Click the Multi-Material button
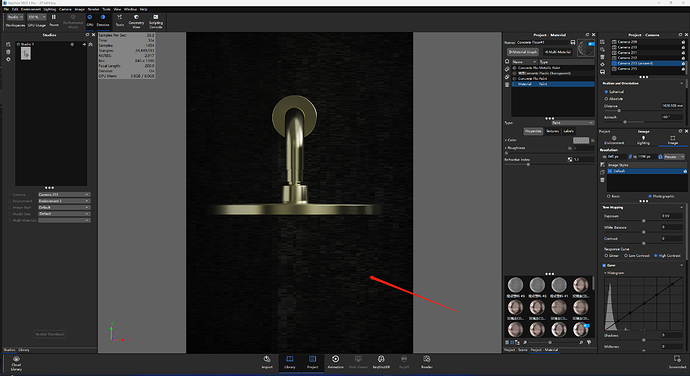Viewport: 690px width, 376px height. coord(558,52)
